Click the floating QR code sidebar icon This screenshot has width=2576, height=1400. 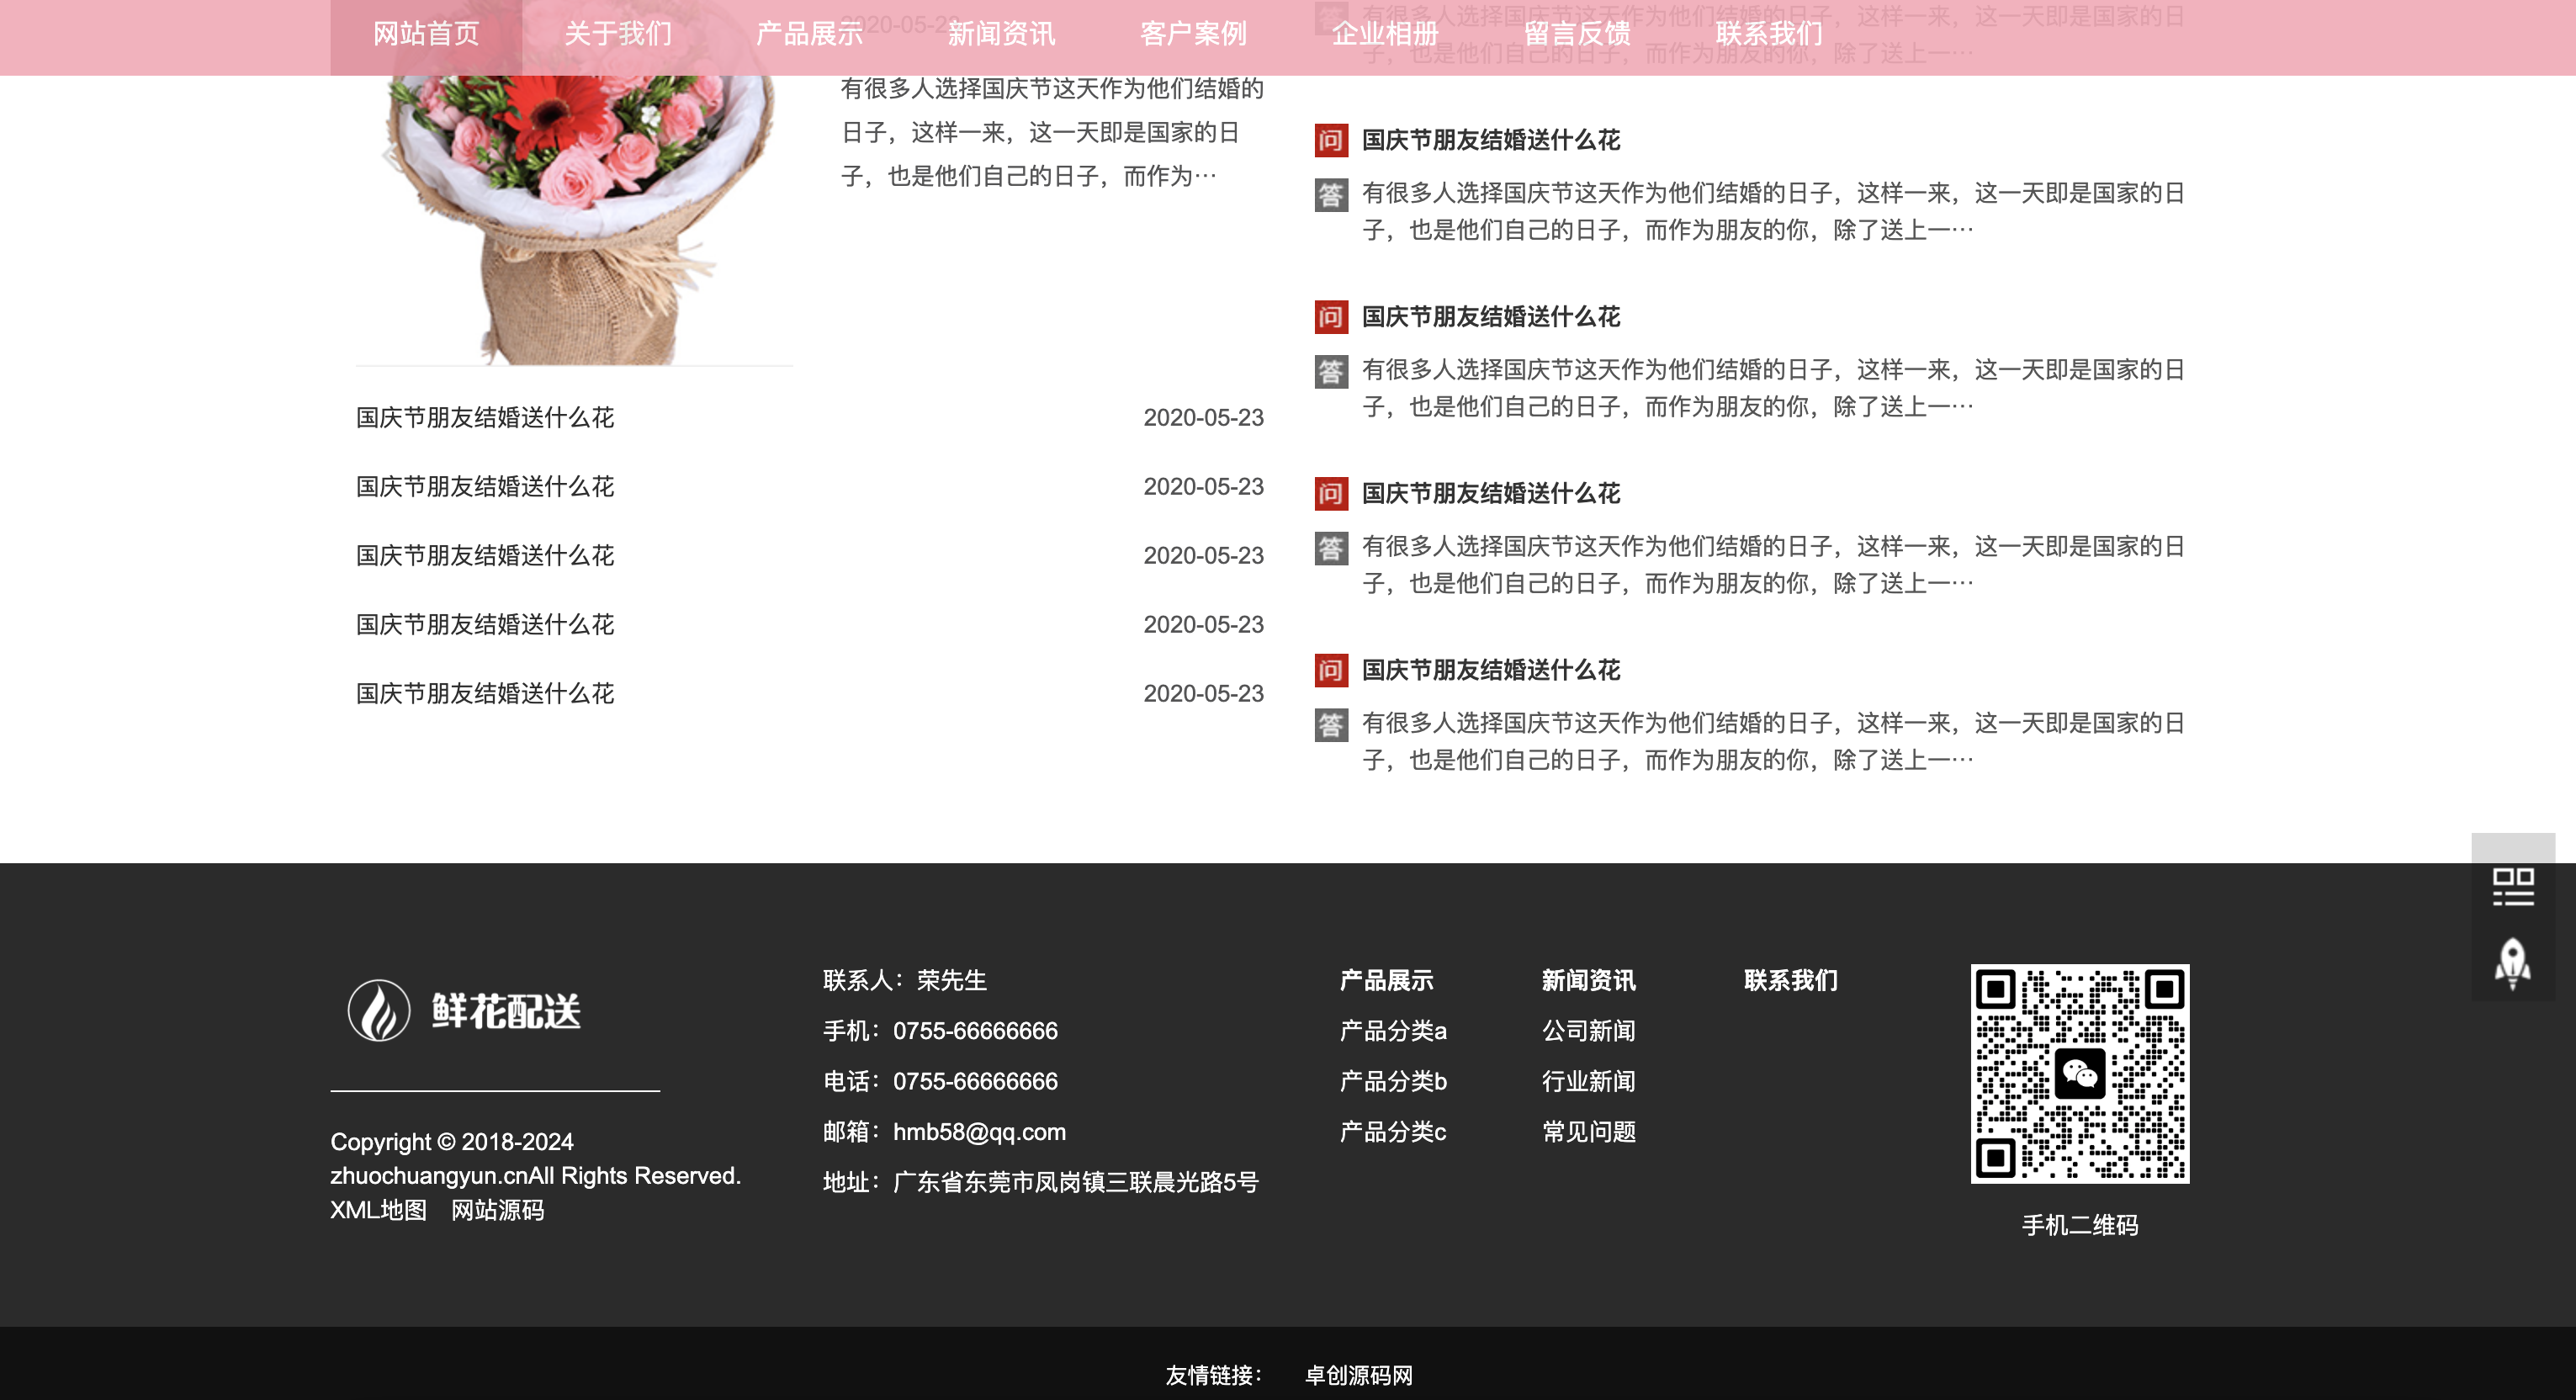(2512, 886)
